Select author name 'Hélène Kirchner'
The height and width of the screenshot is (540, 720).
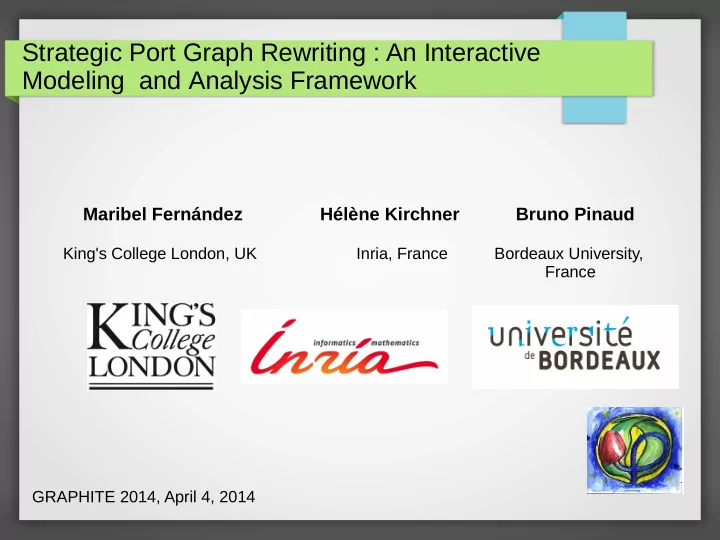pyautogui.click(x=389, y=214)
